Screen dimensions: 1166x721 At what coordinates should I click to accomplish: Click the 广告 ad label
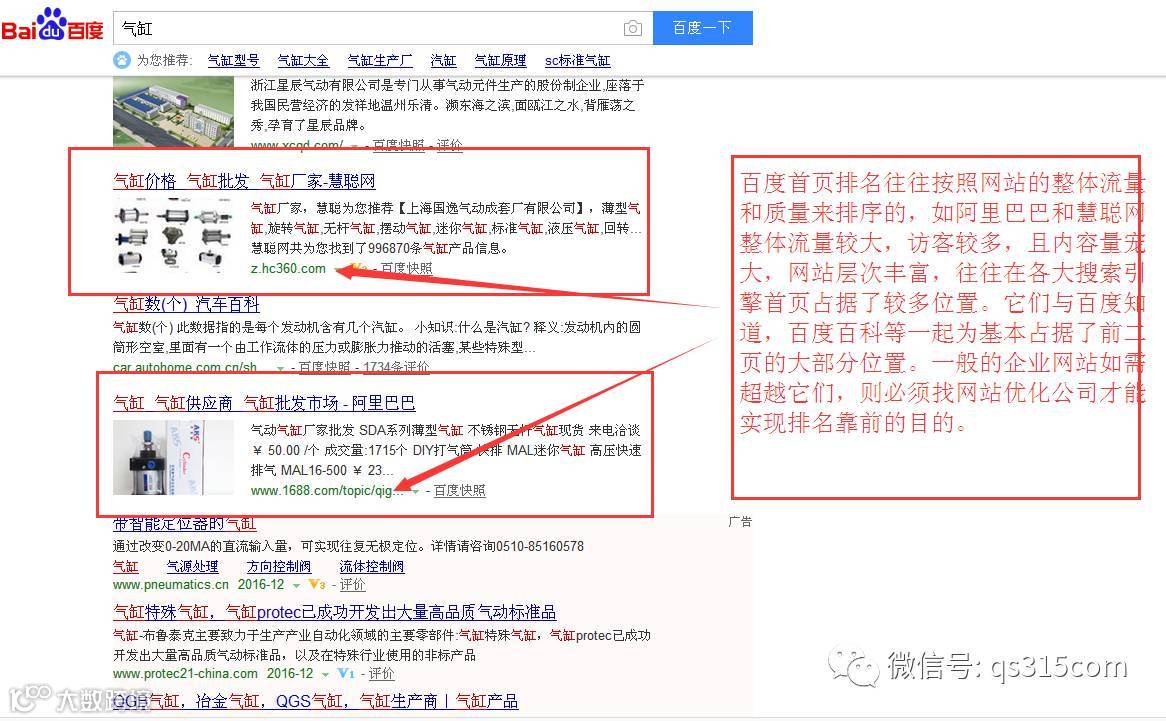pos(740,522)
